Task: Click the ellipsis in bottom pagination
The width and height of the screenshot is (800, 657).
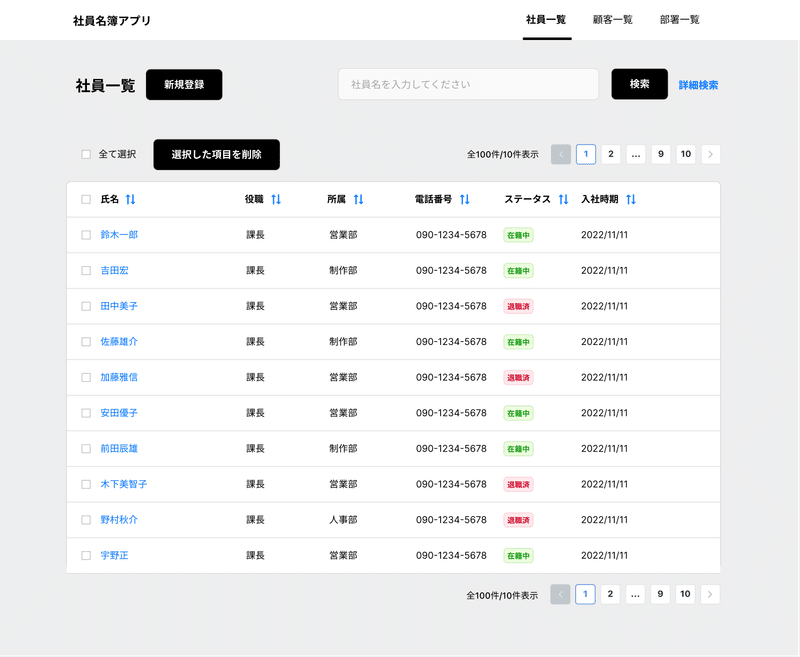Action: pos(635,594)
